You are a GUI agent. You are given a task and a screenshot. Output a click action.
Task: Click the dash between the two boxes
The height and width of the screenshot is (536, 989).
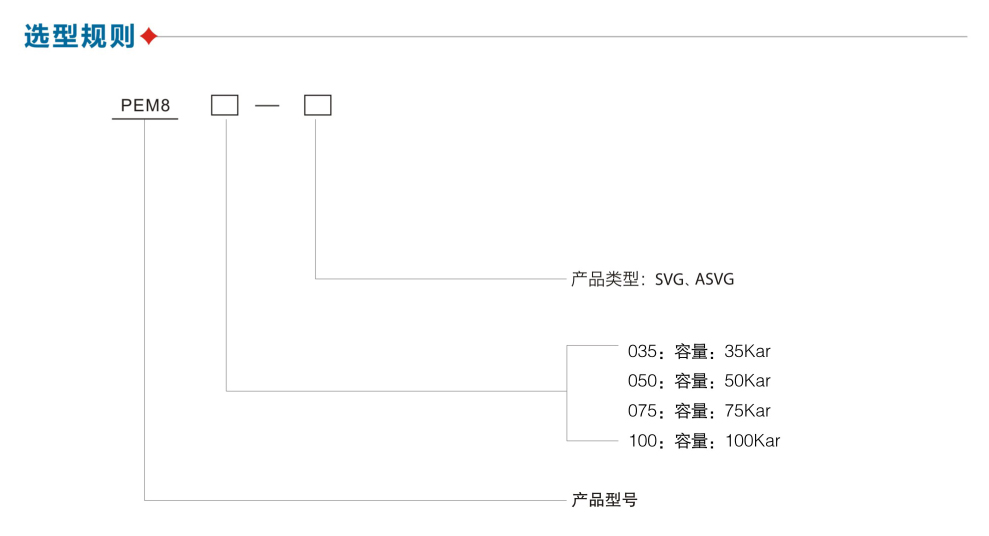[x=267, y=106]
